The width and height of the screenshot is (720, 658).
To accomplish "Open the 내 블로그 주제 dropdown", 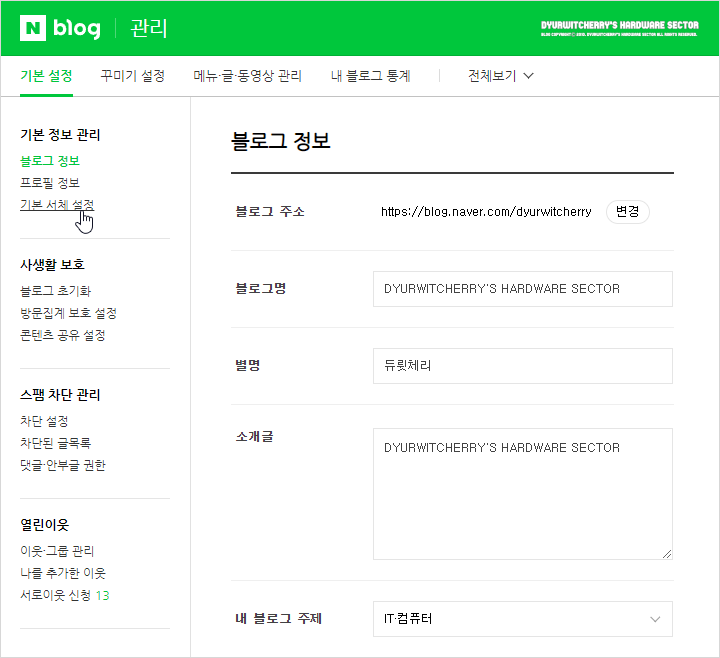I will pos(523,619).
